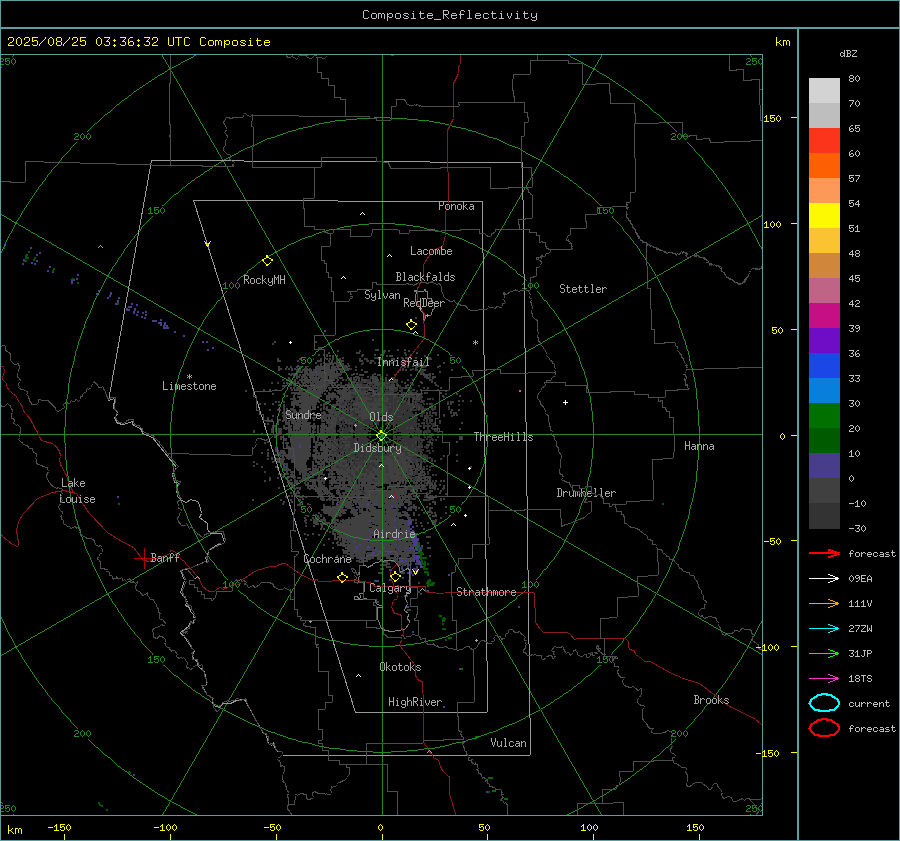Viewport: 900px width, 841px height.
Task: Click the red forecast arrow in legend
Action: (x=824, y=553)
